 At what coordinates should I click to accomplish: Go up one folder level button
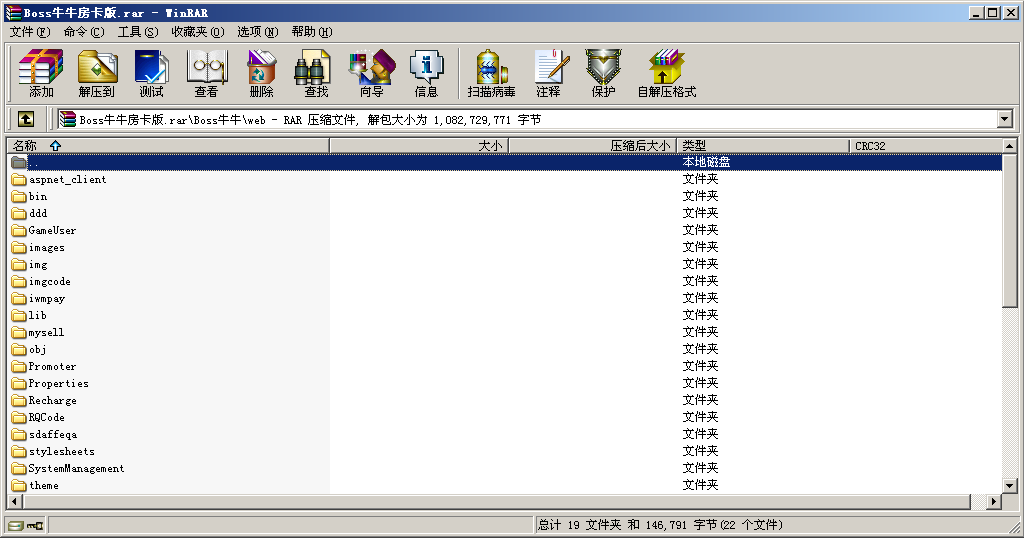coord(26,119)
